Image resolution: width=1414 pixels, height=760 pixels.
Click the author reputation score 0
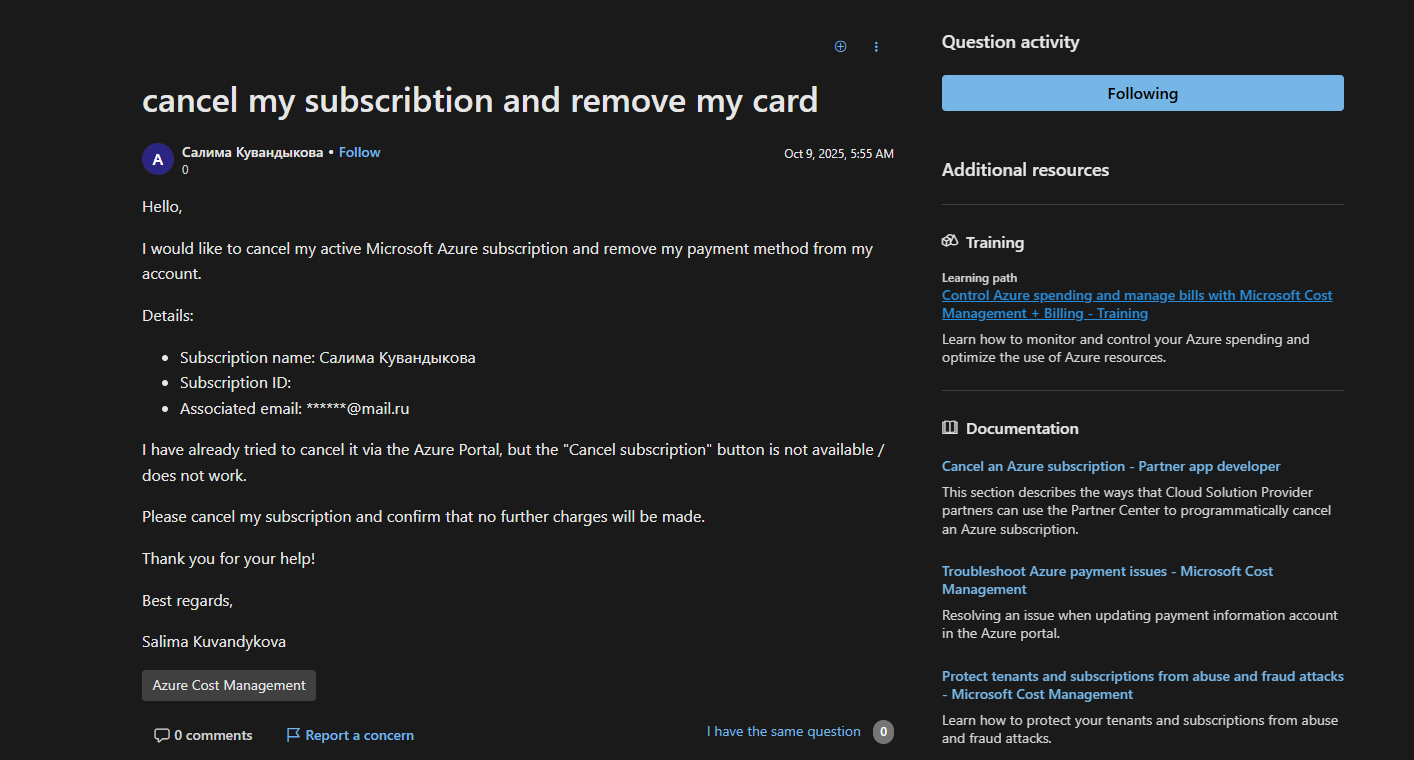click(x=185, y=170)
